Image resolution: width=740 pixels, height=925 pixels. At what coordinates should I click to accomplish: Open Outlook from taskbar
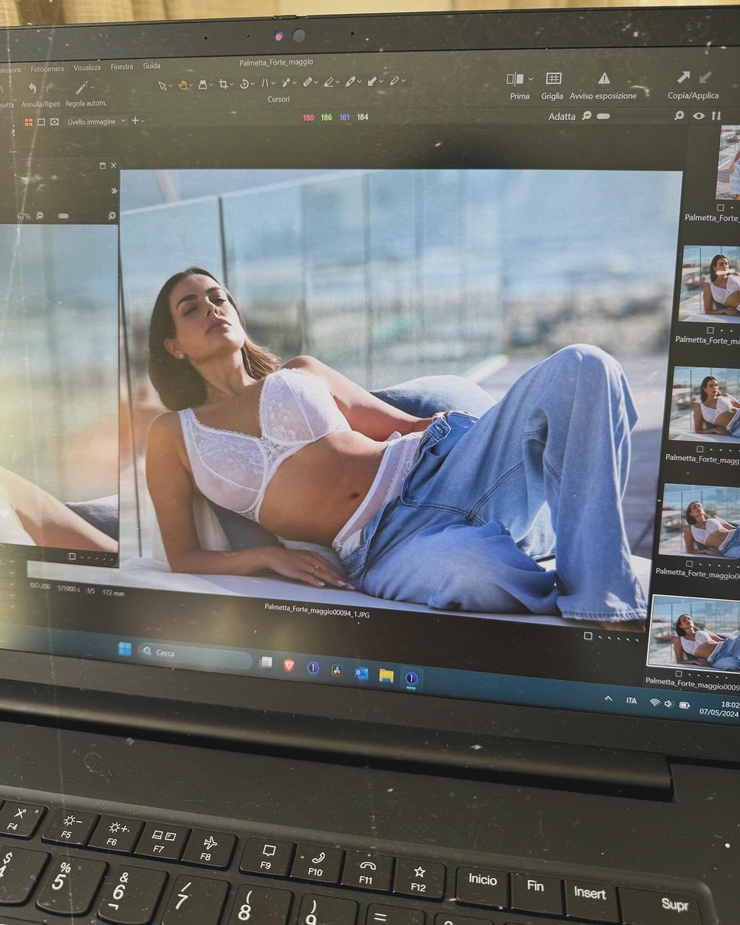pos(361,673)
